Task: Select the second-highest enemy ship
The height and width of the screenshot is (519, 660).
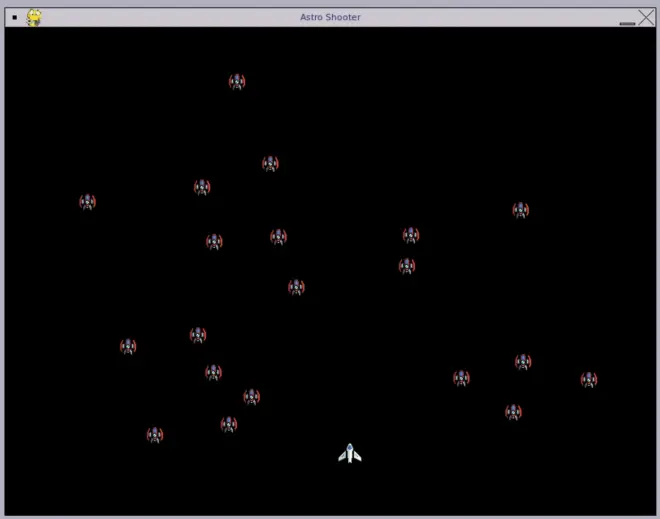Action: (270, 164)
